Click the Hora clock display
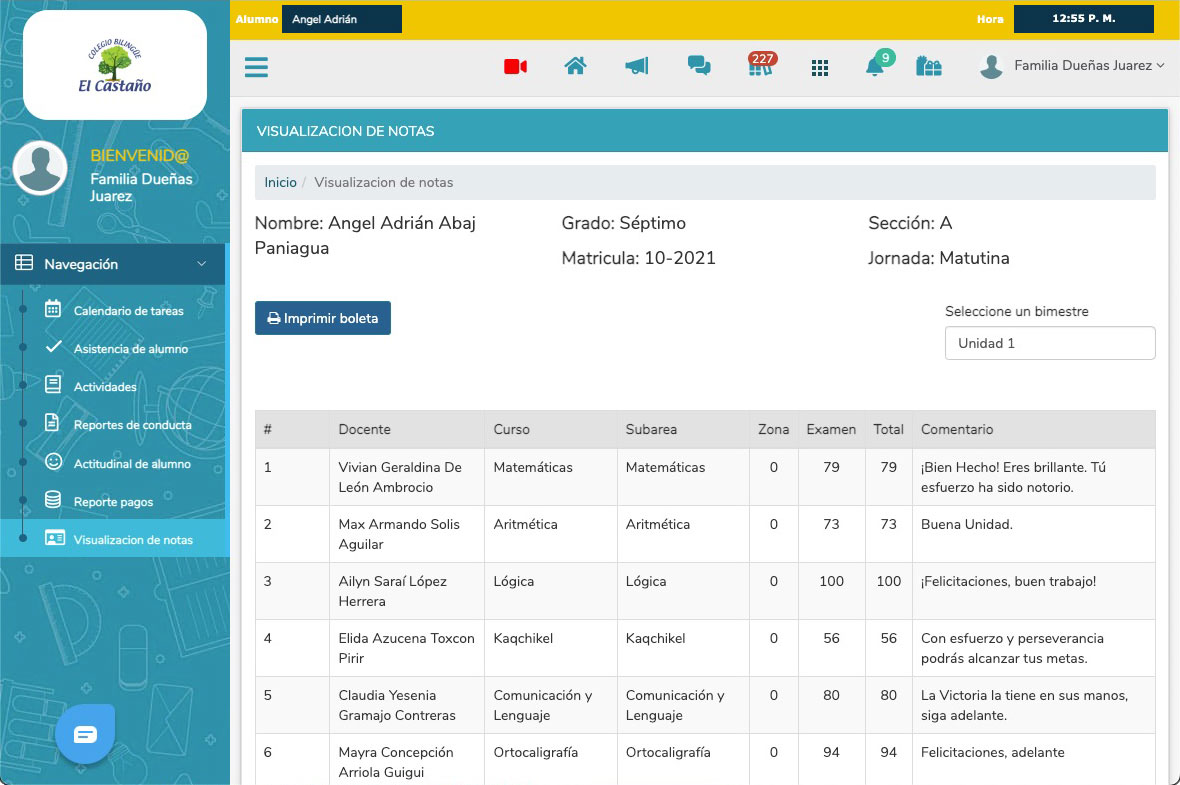 (1084, 19)
